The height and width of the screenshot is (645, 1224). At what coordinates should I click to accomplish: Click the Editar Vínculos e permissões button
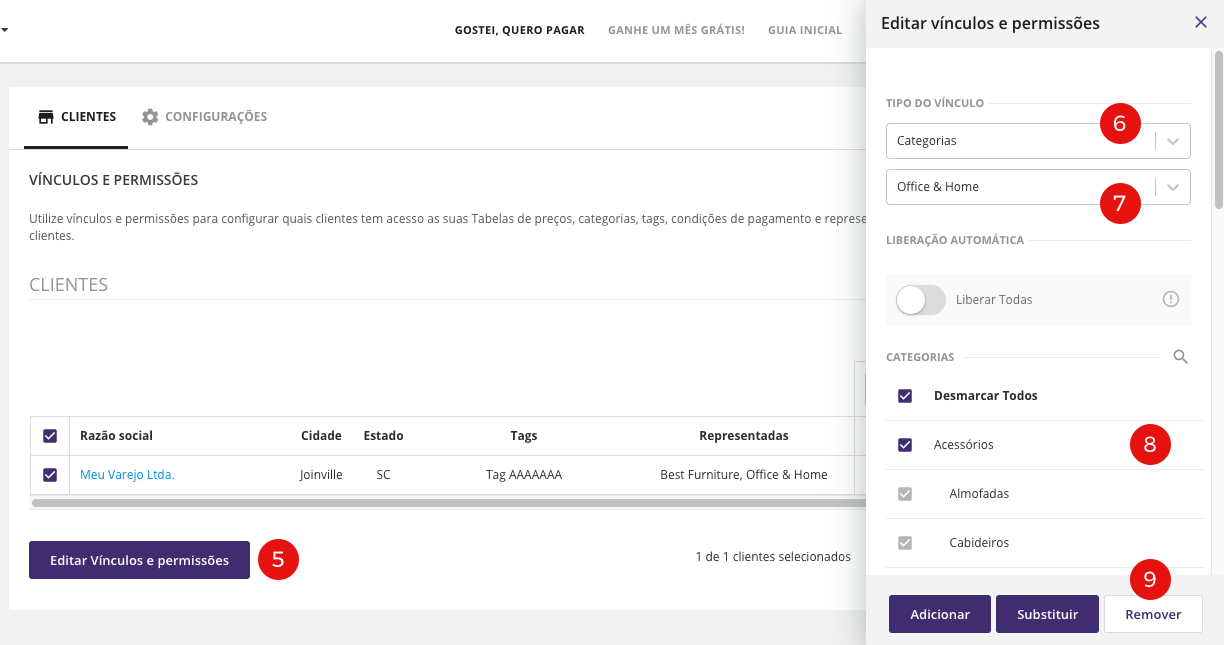coord(139,560)
